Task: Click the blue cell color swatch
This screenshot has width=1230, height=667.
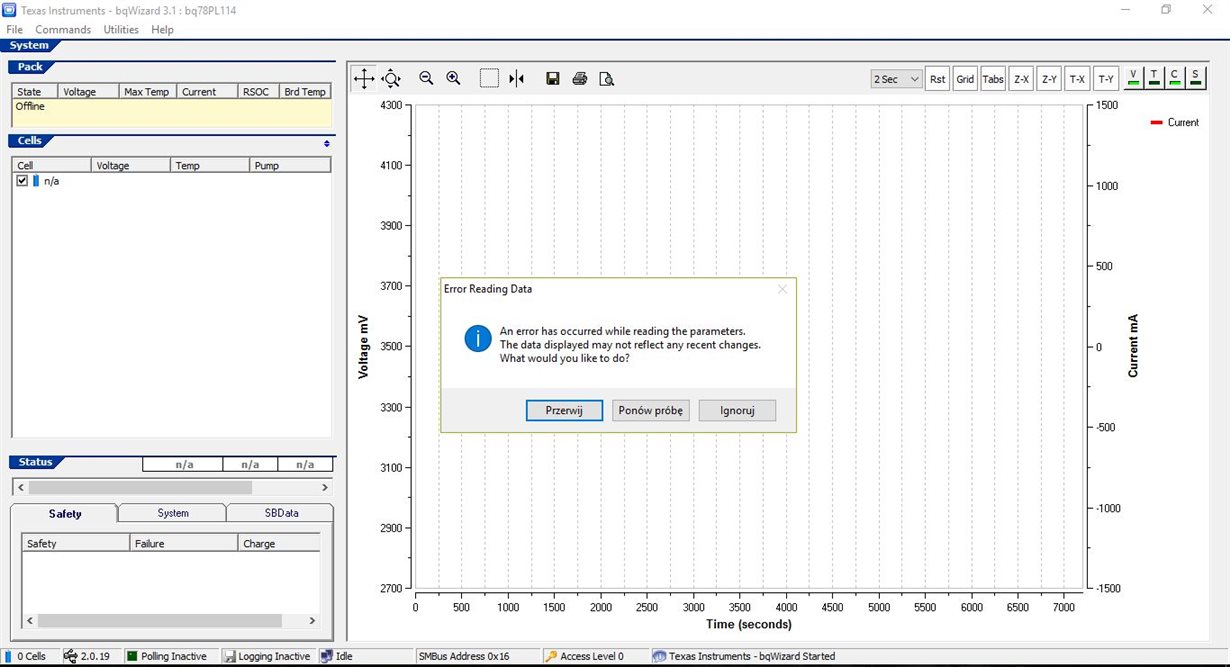Action: click(x=36, y=181)
